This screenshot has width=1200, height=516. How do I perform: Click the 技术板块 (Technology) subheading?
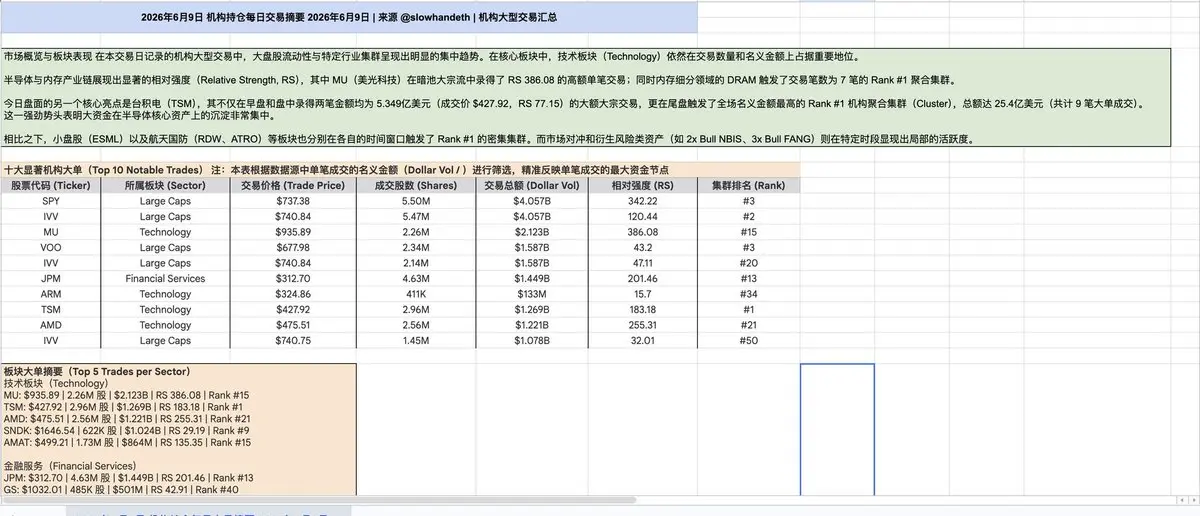coord(56,383)
